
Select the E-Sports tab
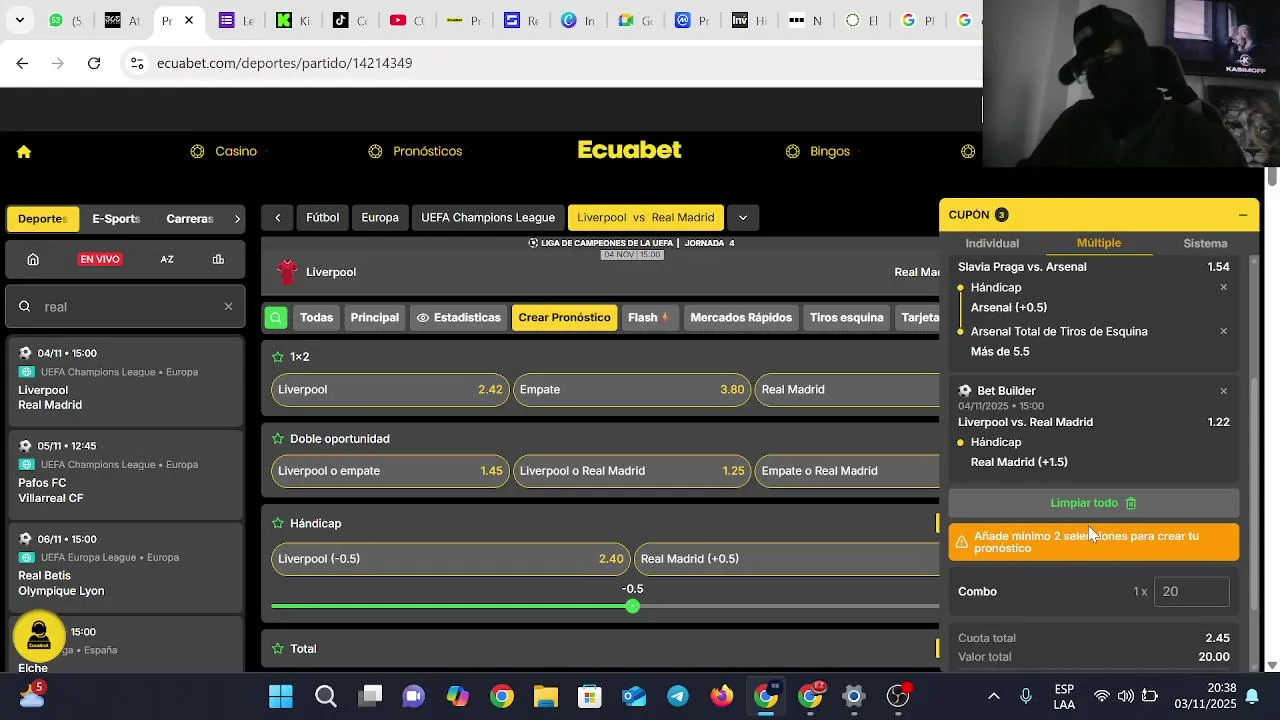coord(116,219)
